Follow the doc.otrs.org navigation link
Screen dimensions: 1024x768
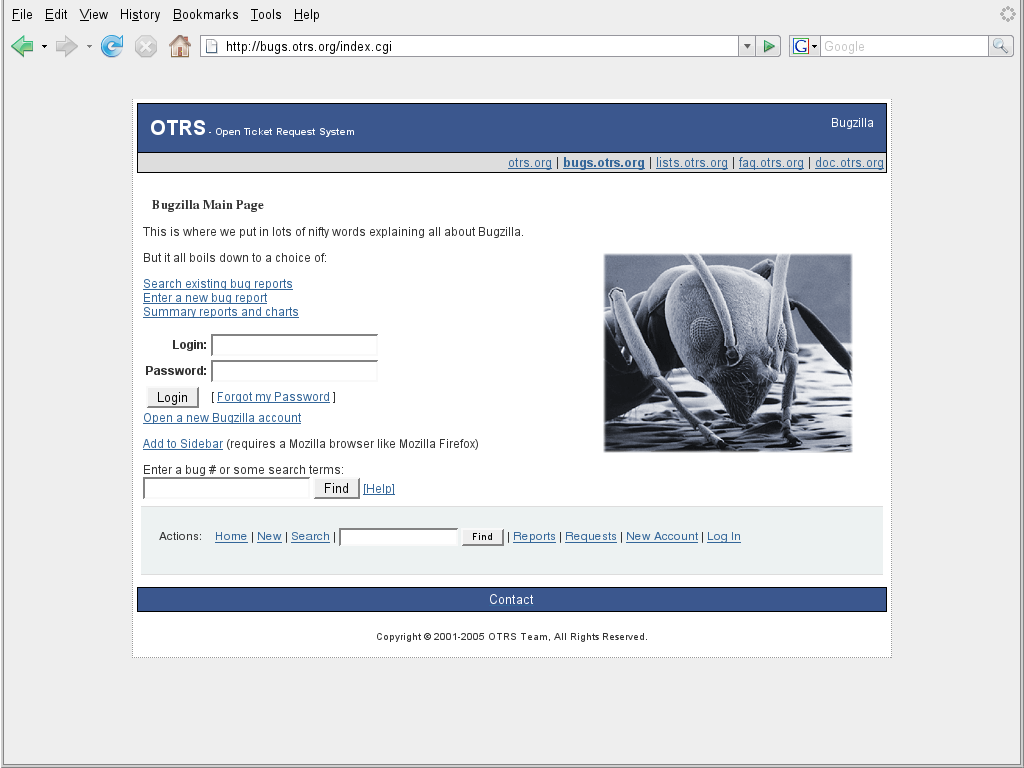point(849,163)
